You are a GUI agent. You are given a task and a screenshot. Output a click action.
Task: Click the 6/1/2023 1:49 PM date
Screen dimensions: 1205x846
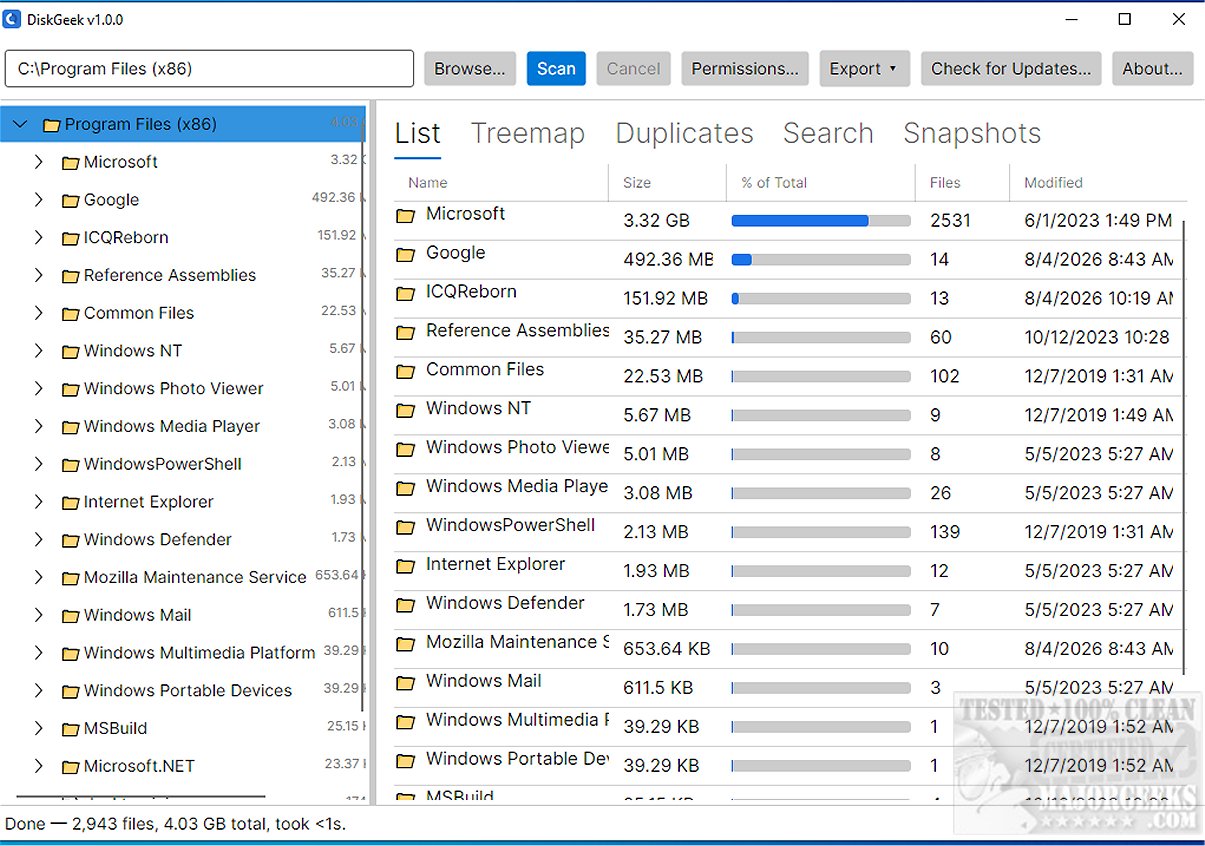[1098, 221]
